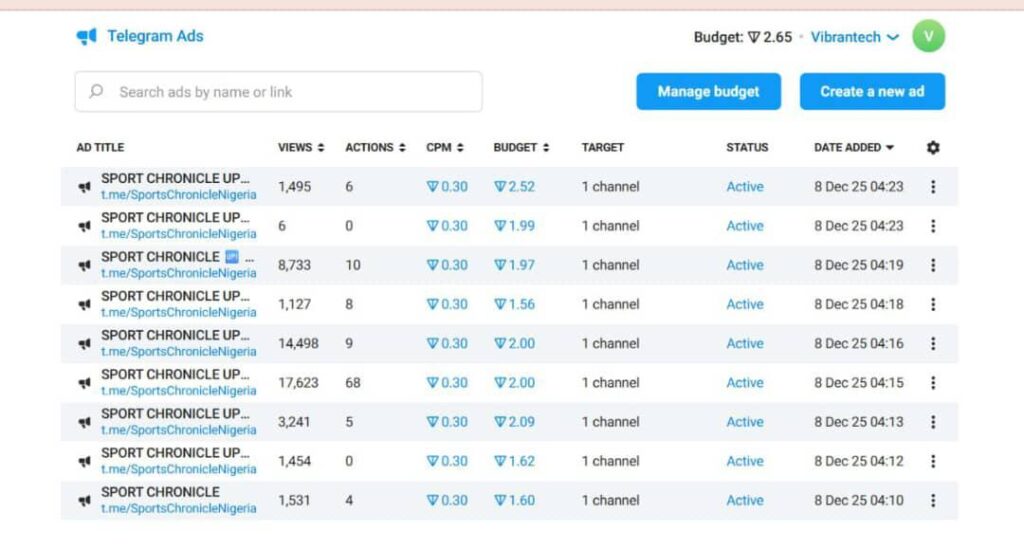Click Active status of 04:10 ad
Viewport: 1024px width, 549px height.
click(744, 500)
